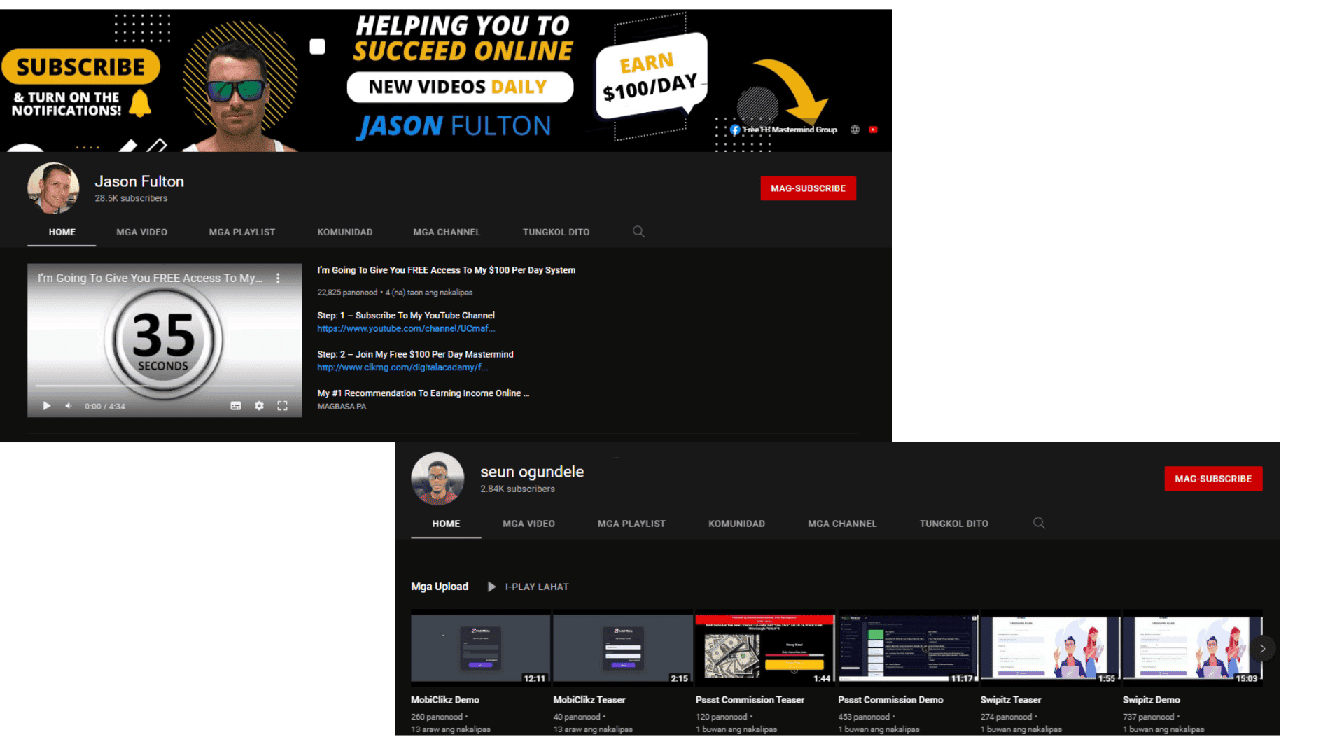Click the 28.5K subscribers count
Image resolution: width=1344 pixels, height=756 pixels.
click(x=131, y=199)
